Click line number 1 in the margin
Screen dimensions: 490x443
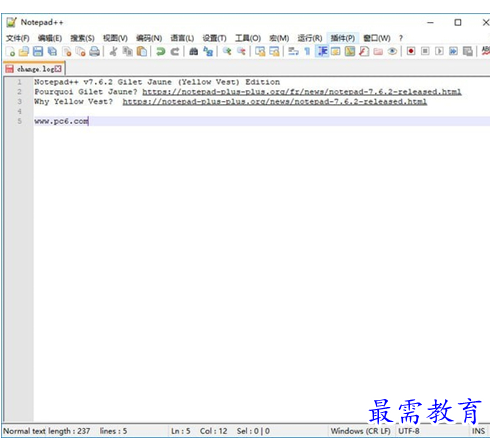pos(19,82)
